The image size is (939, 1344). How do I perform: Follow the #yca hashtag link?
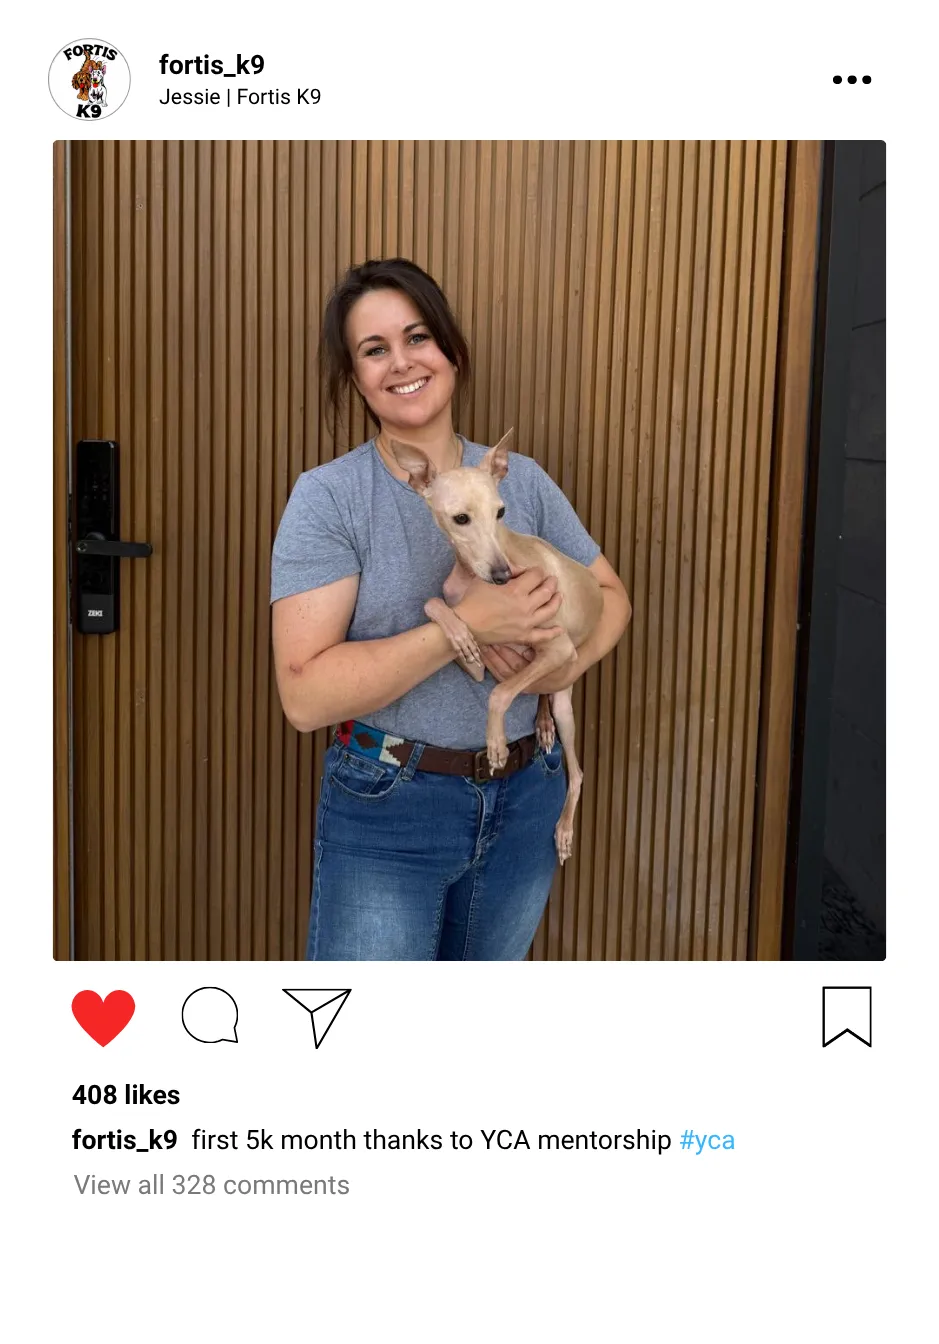(x=707, y=1141)
